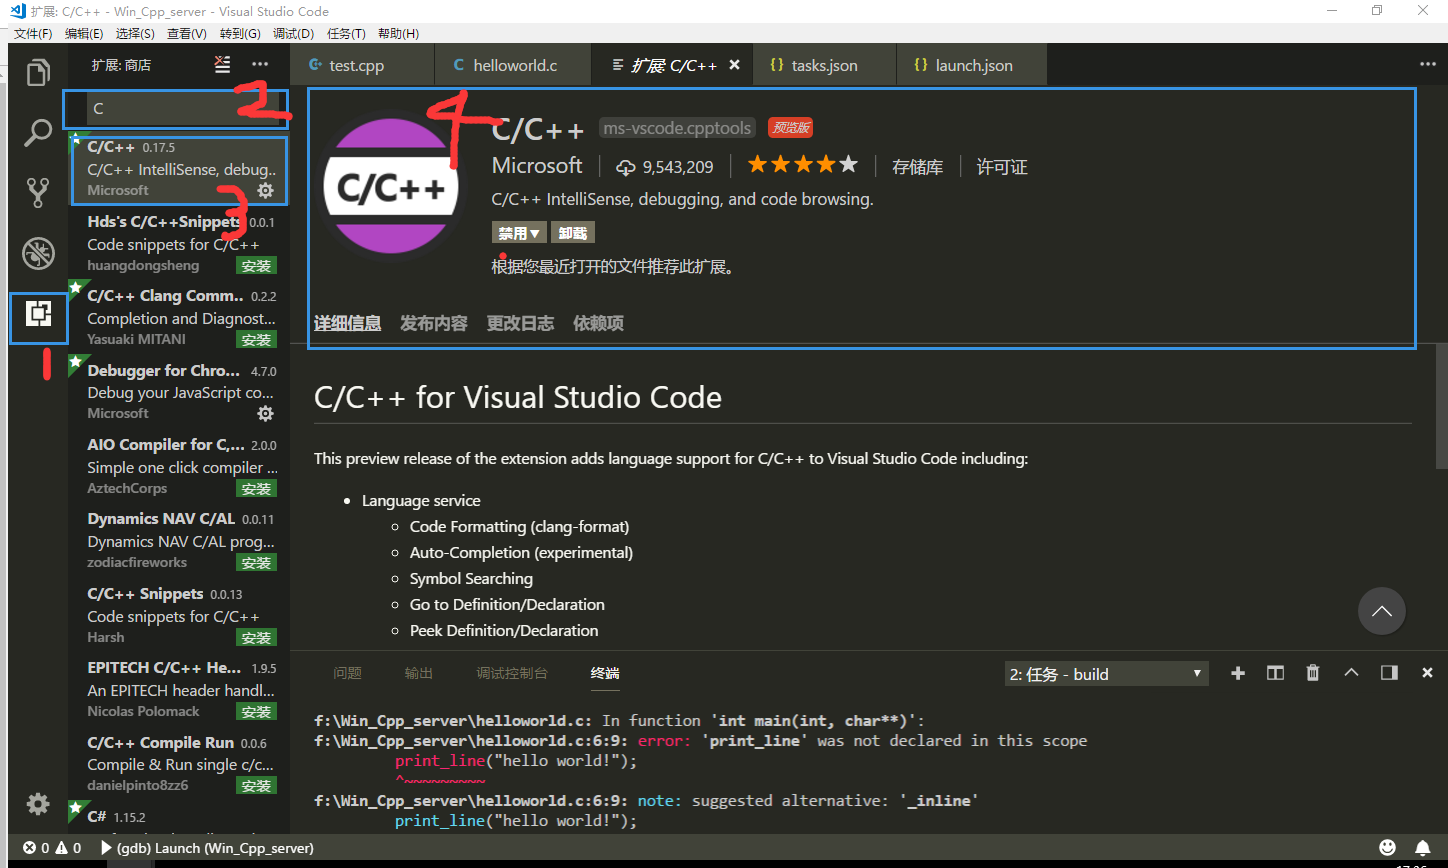The height and width of the screenshot is (868, 1448).
Task: Switch to 发布内容 contributions tab
Action: 434,323
